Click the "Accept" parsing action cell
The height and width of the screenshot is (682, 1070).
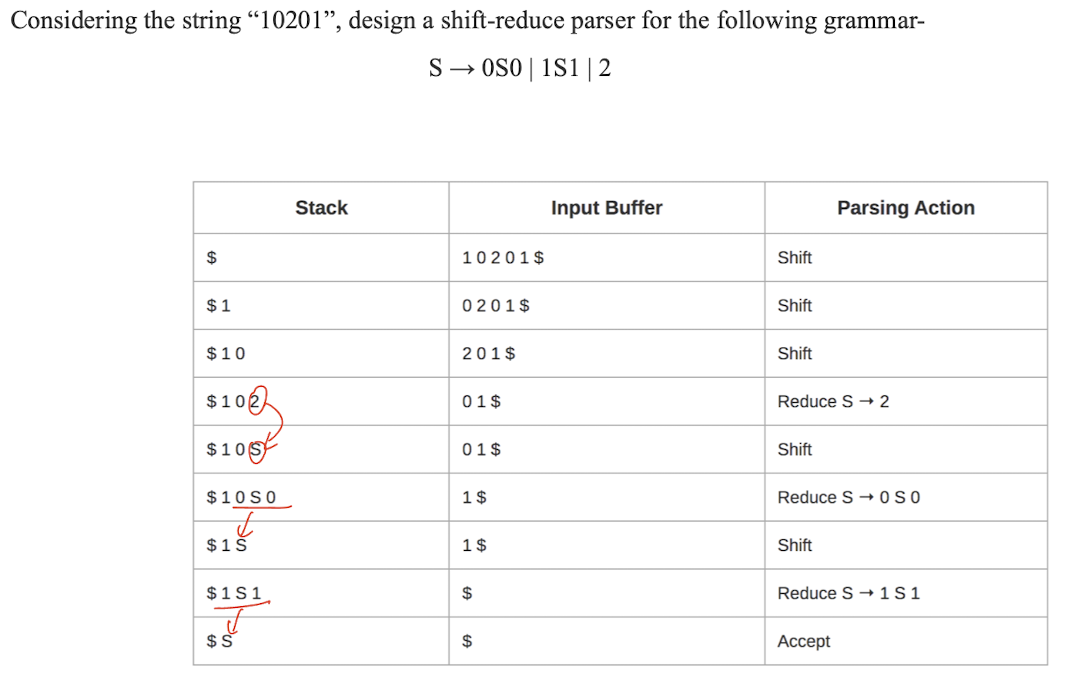[x=803, y=642]
